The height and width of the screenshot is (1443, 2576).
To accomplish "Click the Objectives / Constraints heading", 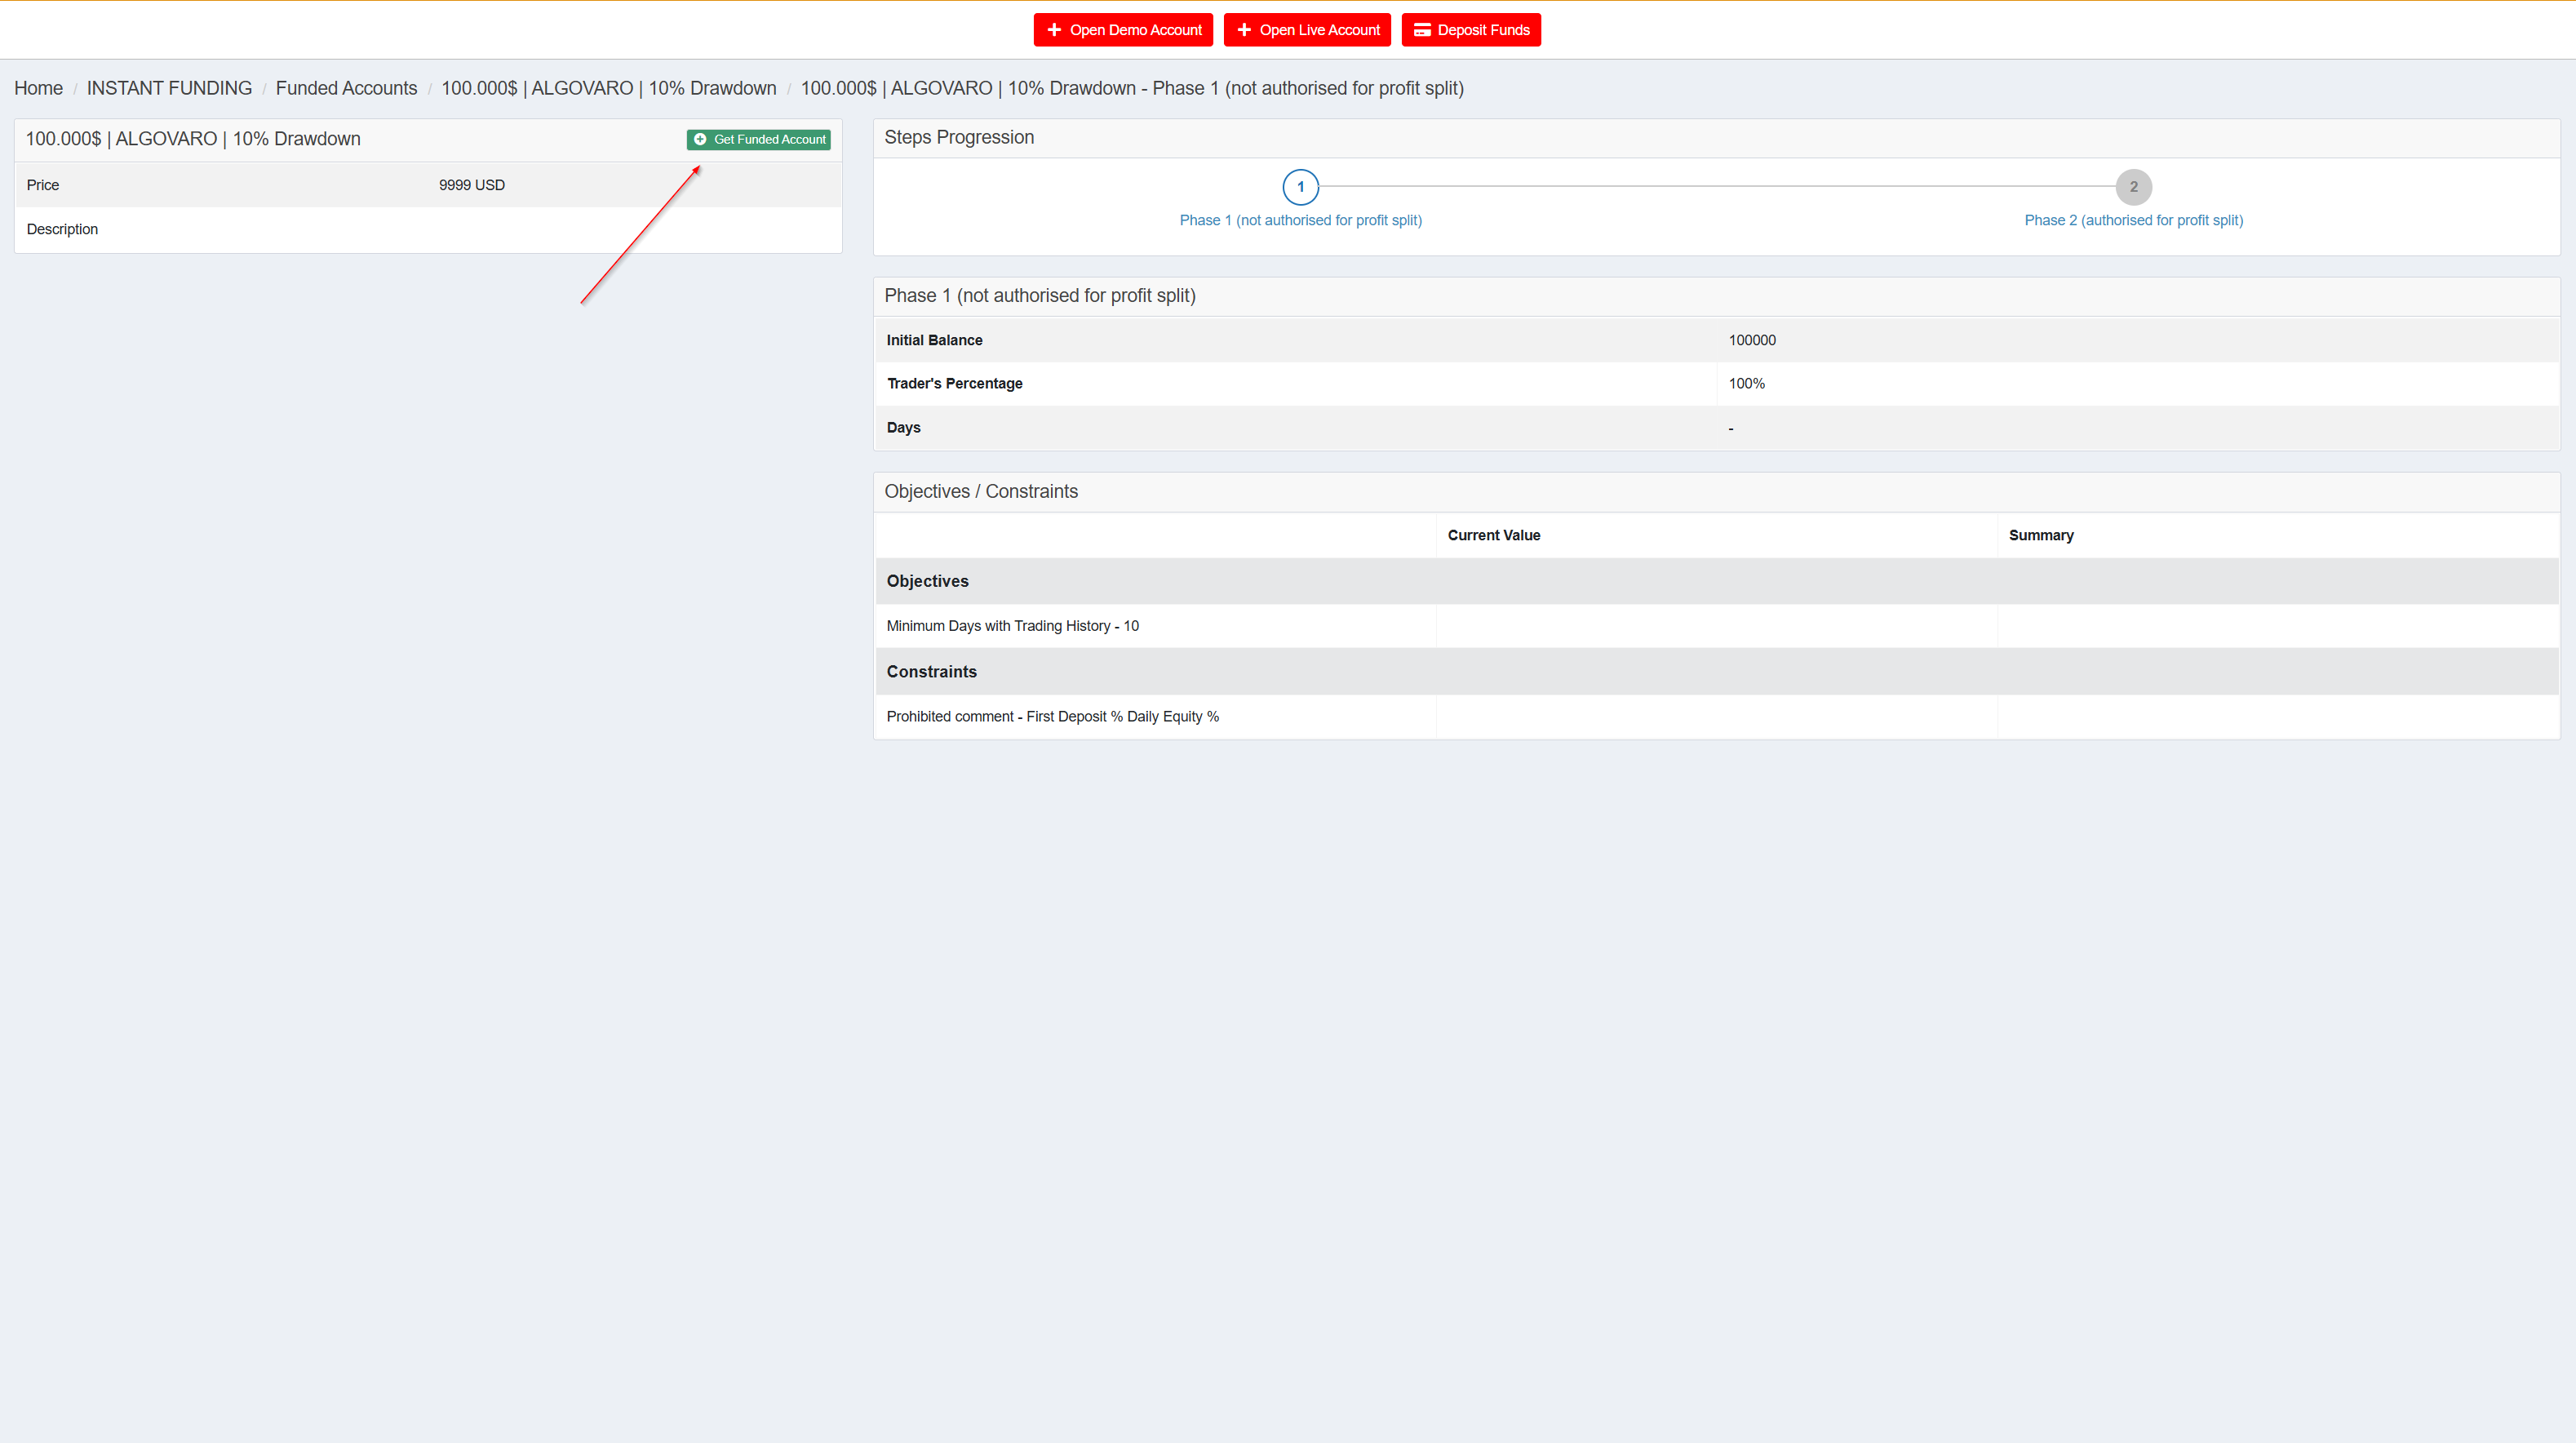I will (981, 491).
